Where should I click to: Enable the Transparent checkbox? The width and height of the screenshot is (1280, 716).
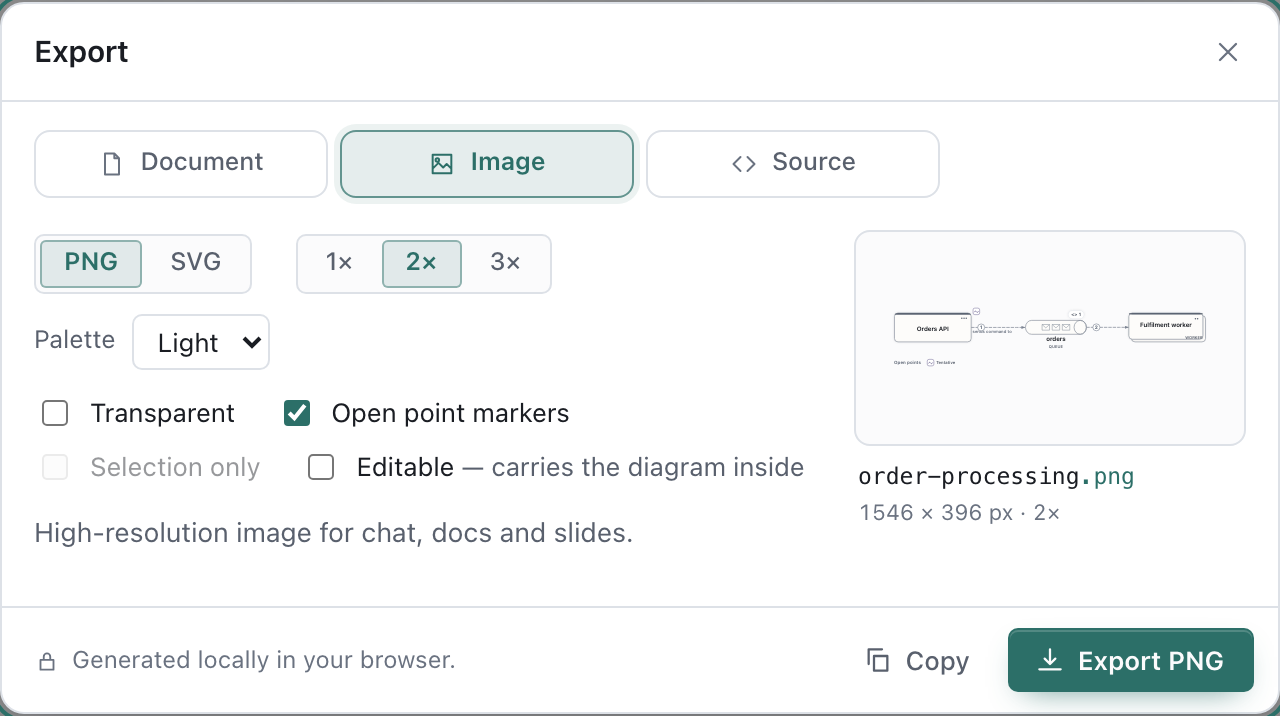pos(55,413)
